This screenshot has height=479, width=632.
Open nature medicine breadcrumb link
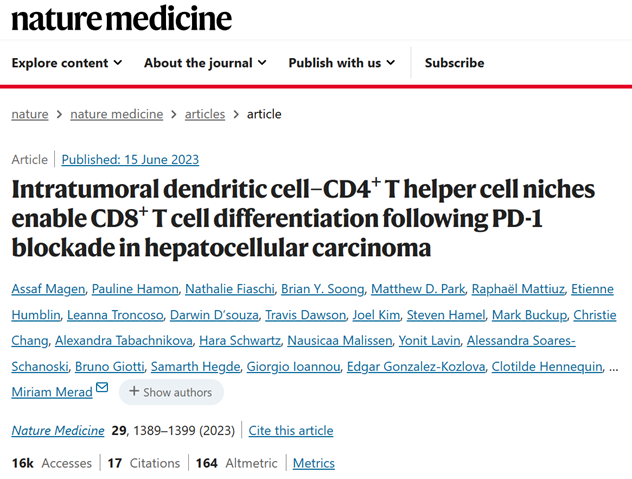[116, 115]
